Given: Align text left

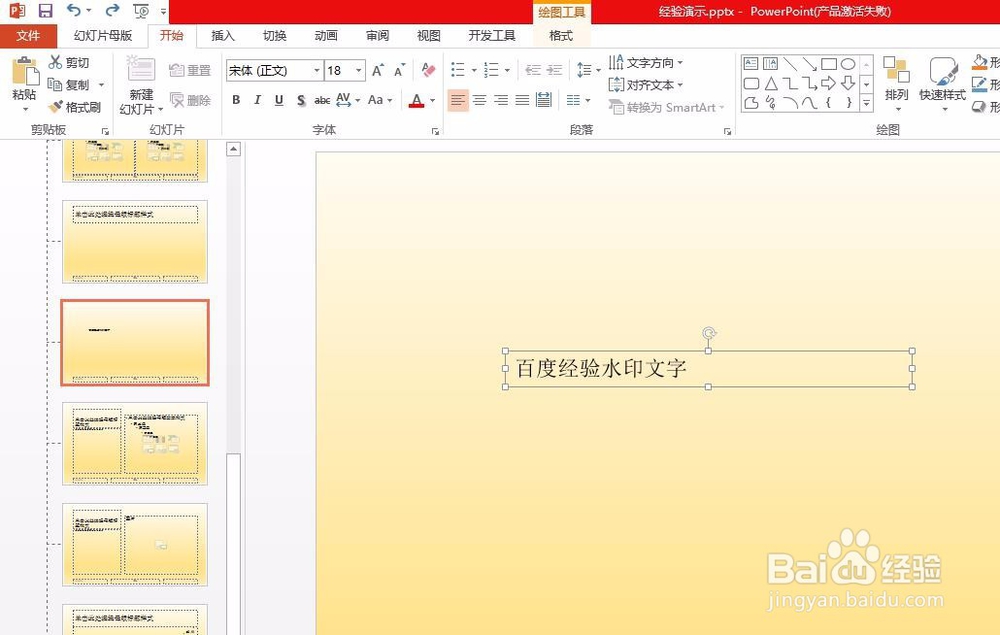Looking at the screenshot, I should pyautogui.click(x=457, y=100).
